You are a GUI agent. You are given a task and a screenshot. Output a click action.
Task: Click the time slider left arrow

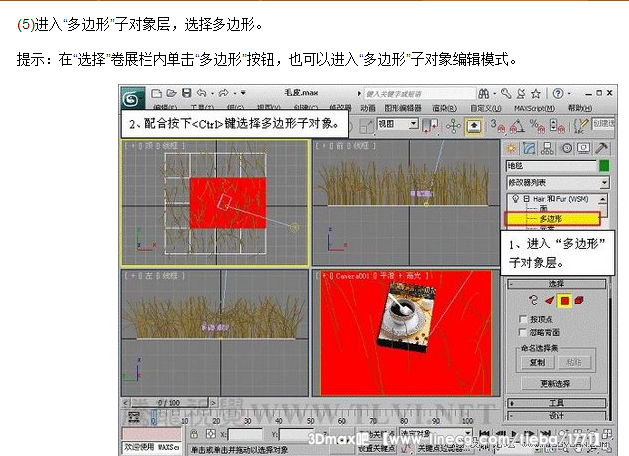pyautogui.click(x=126, y=402)
